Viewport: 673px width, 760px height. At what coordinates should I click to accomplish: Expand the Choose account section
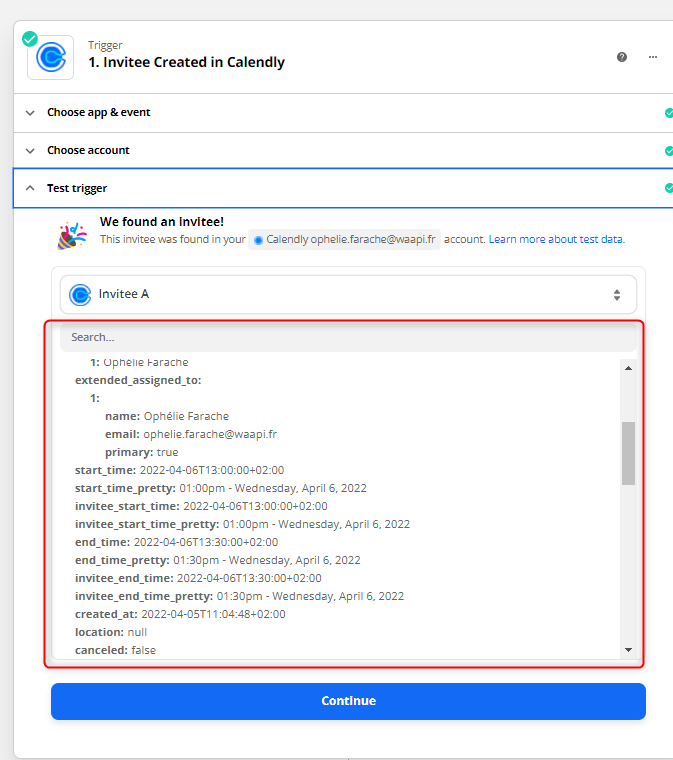343,151
